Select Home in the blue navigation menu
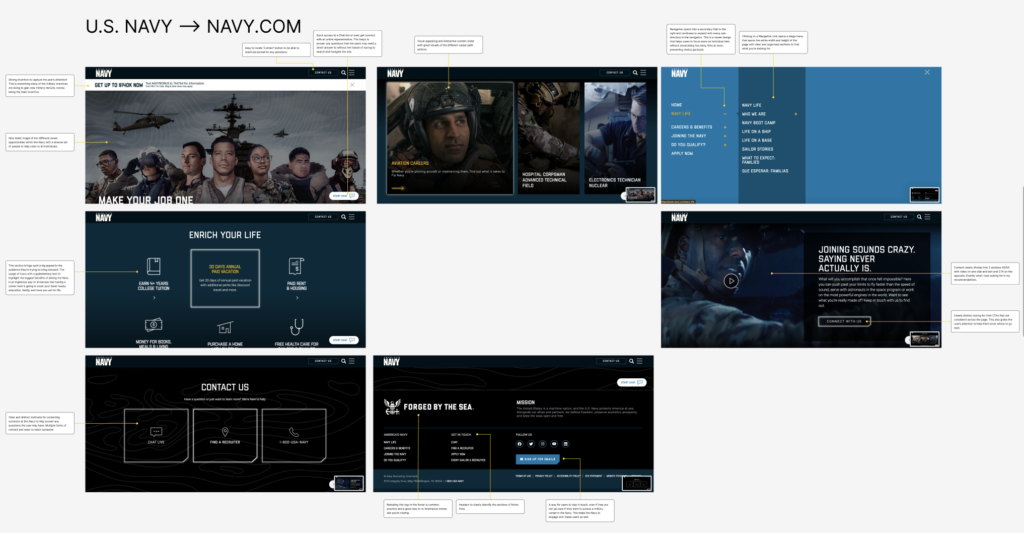 [x=677, y=105]
